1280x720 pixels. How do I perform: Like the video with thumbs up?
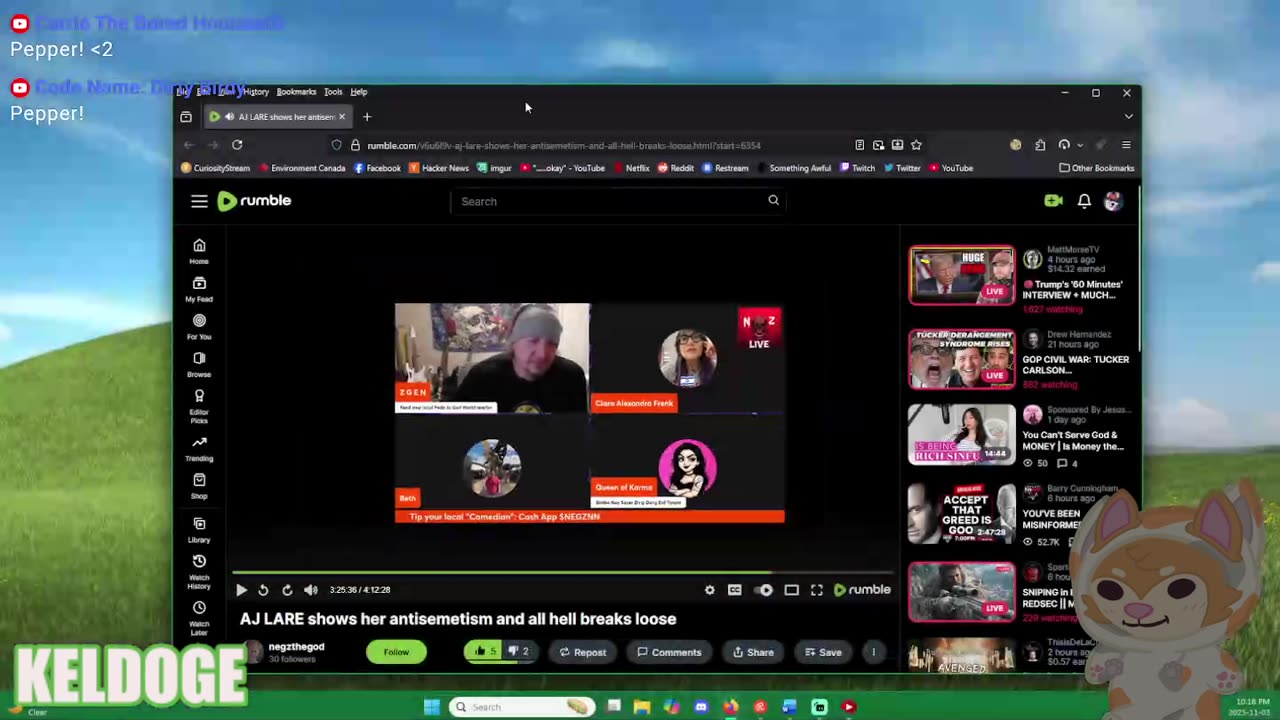485,651
